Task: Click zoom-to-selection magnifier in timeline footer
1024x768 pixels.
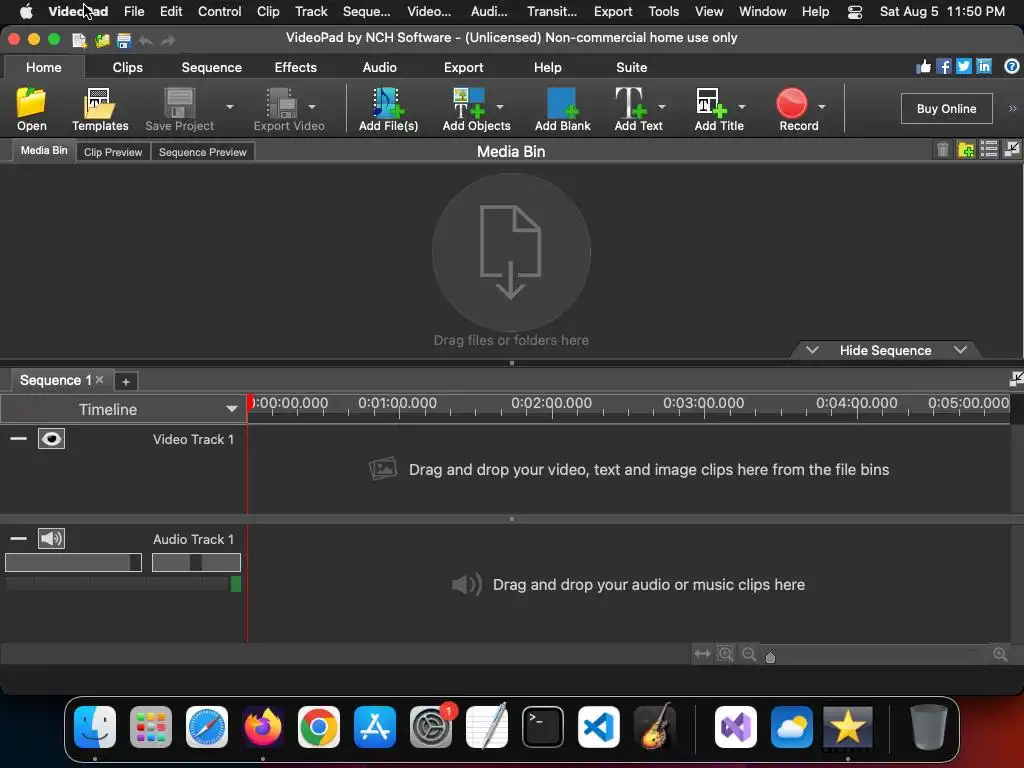Action: pos(726,654)
